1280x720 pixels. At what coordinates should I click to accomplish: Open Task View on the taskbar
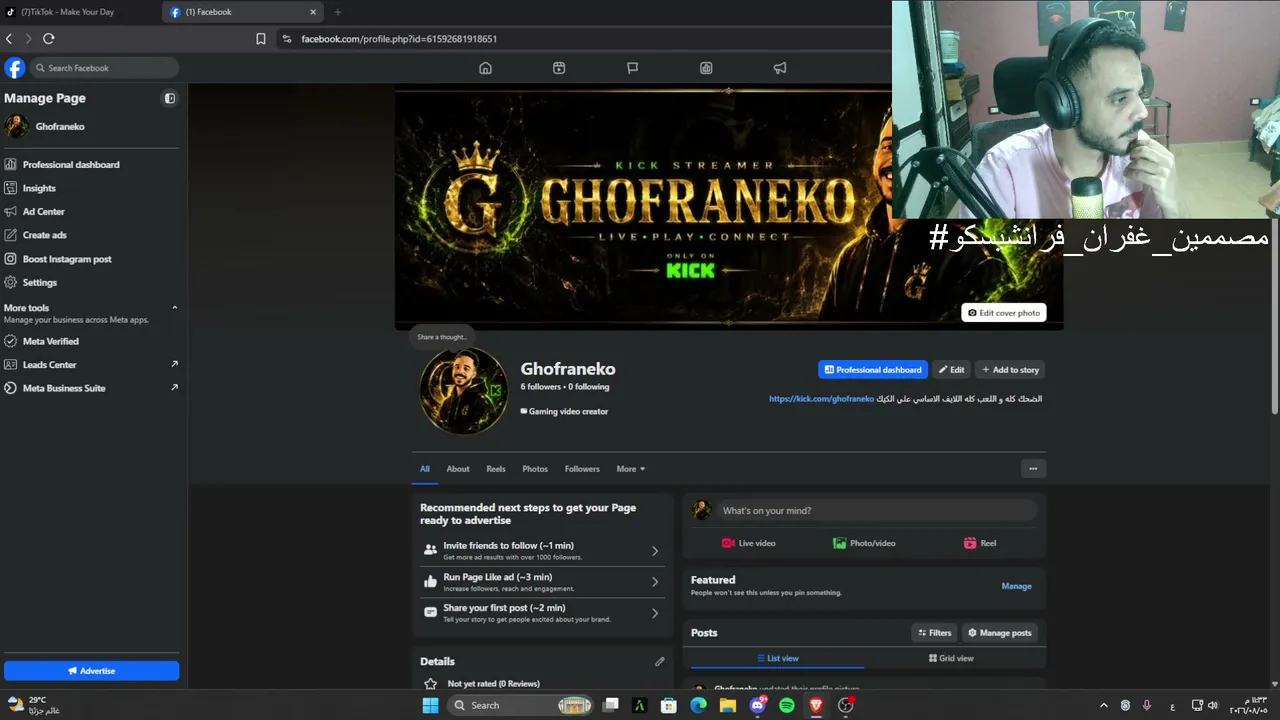[611, 705]
